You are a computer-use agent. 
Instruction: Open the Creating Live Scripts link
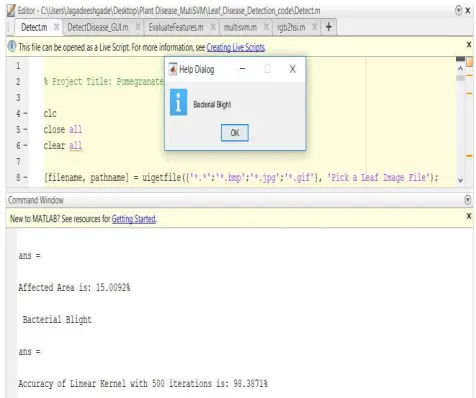pyautogui.click(x=236, y=48)
